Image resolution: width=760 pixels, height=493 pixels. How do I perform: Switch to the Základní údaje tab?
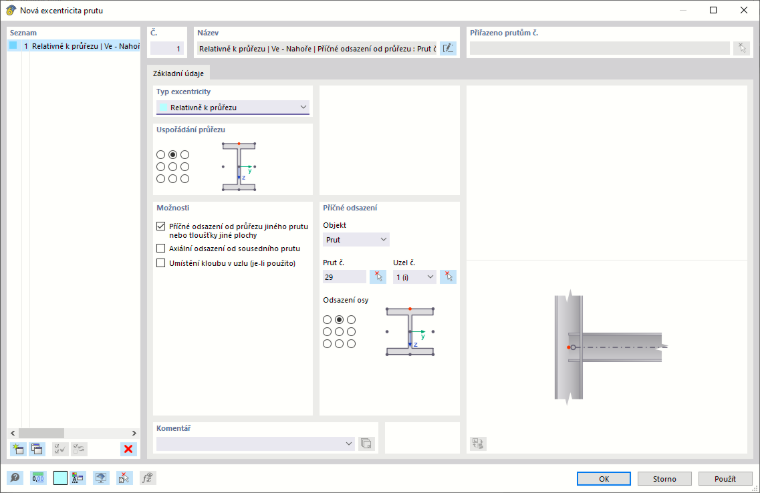tap(178, 73)
